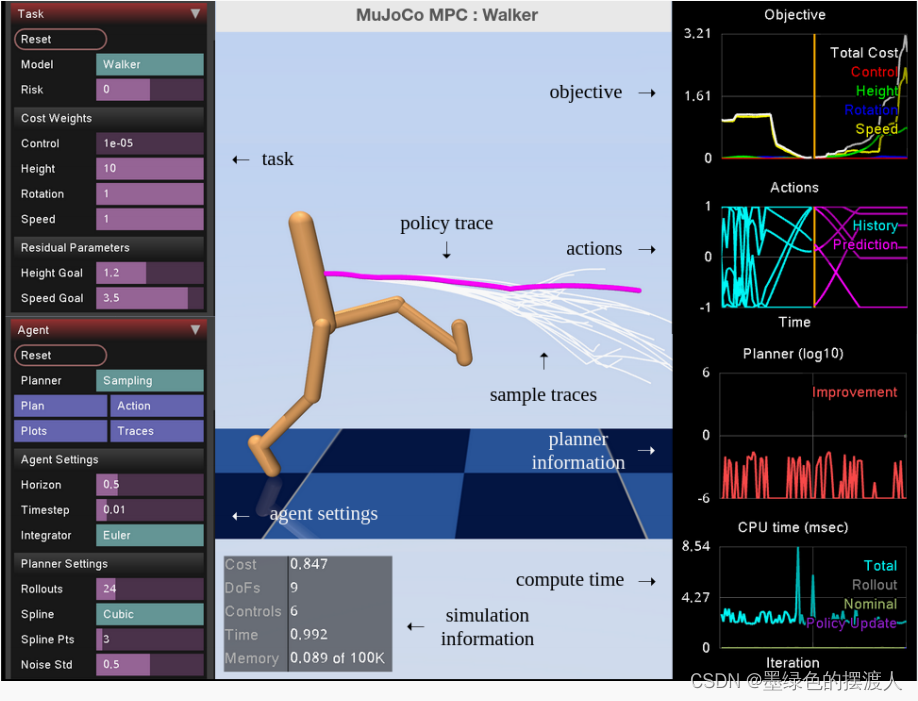Open the Spline dropdown showing Cubic
This screenshot has width=918, height=701.
point(150,614)
